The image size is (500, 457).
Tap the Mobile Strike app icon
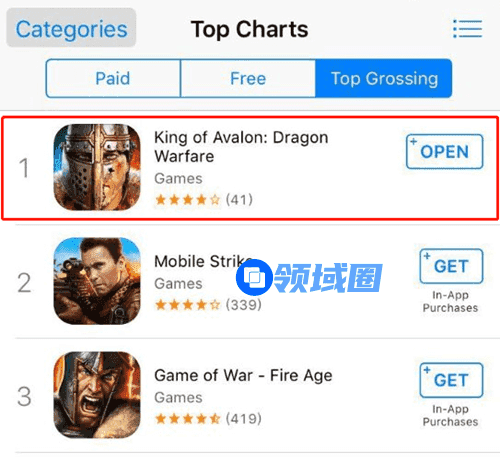tap(97, 281)
